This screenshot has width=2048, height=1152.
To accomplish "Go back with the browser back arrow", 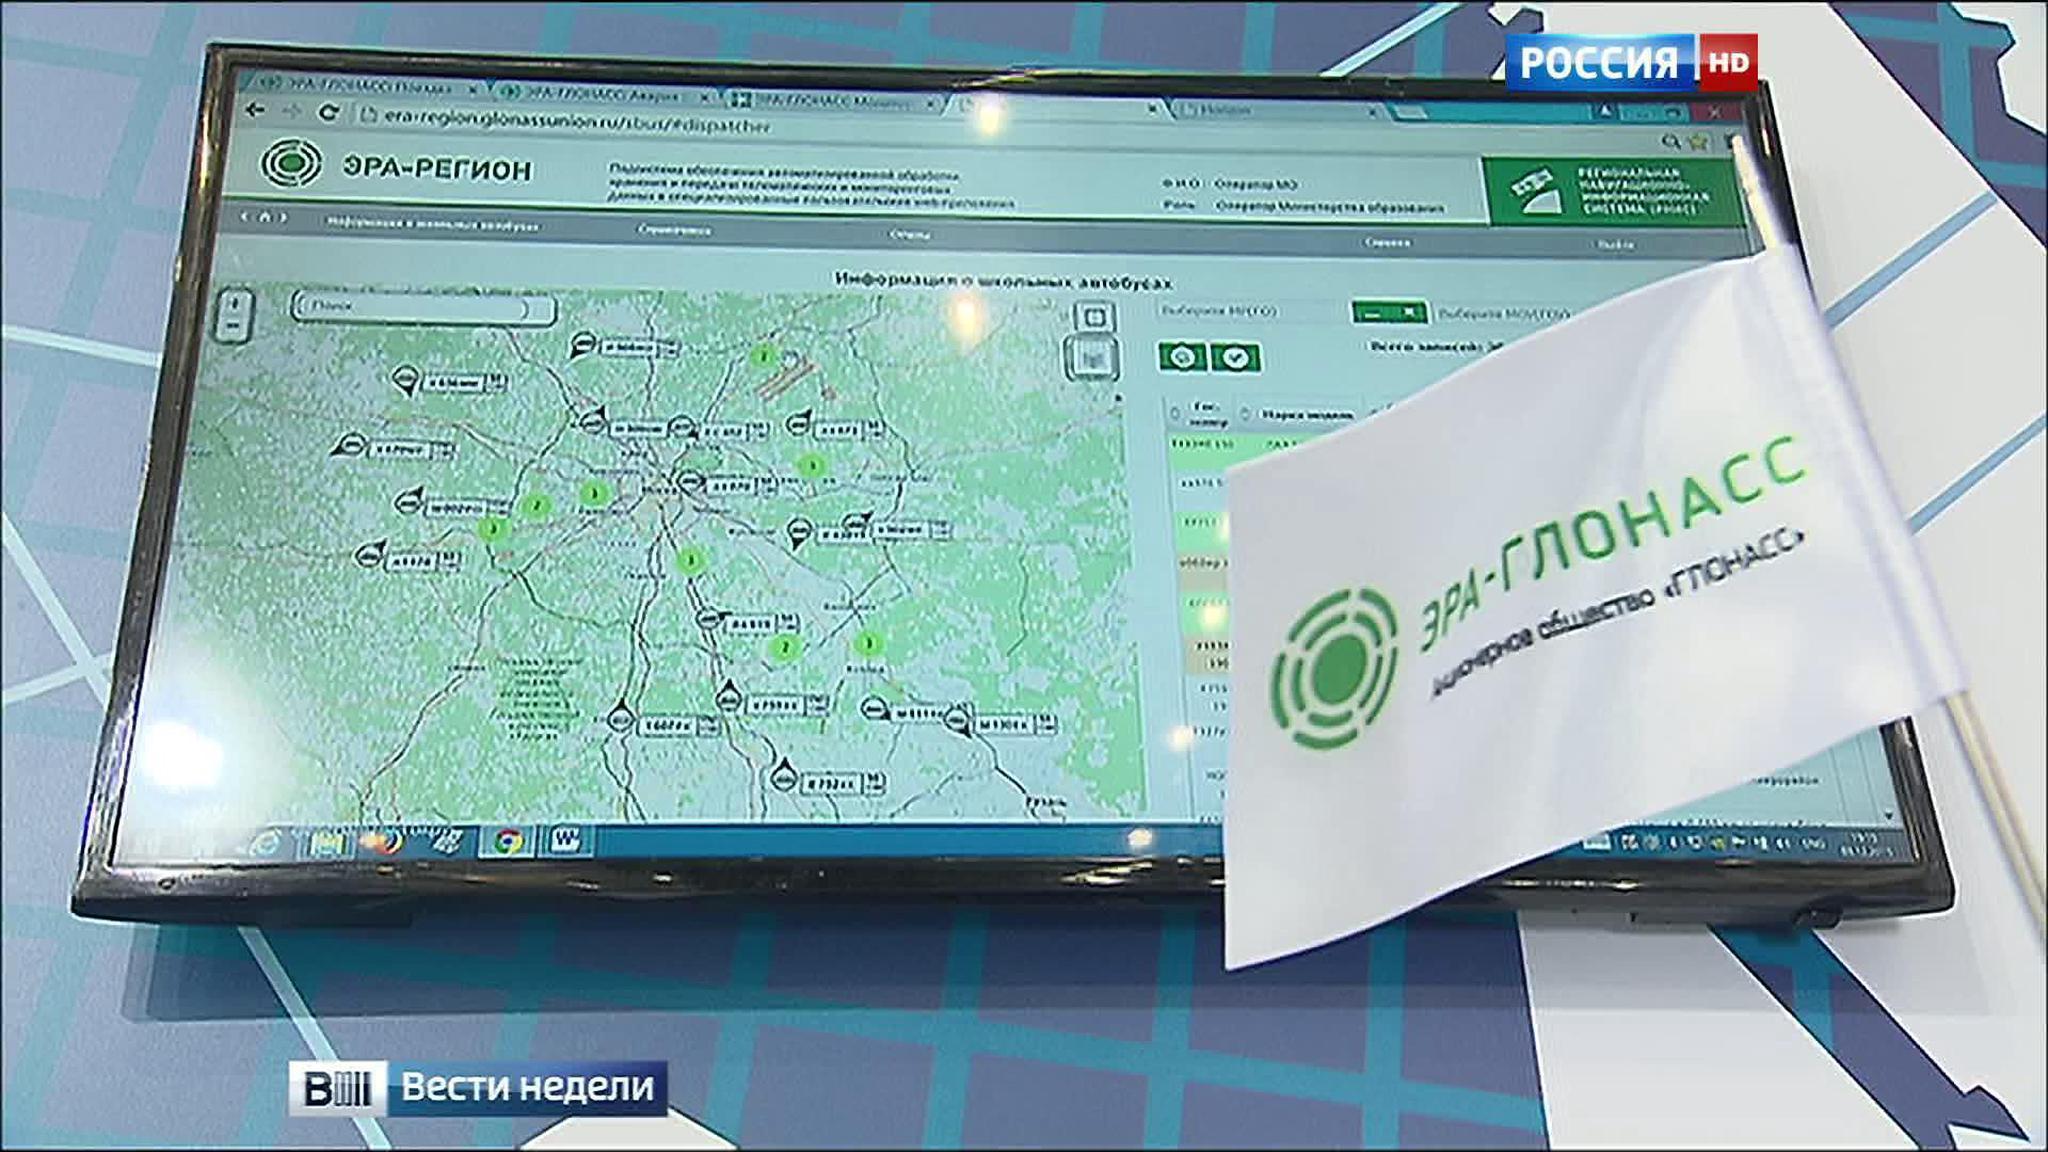I will coord(256,109).
